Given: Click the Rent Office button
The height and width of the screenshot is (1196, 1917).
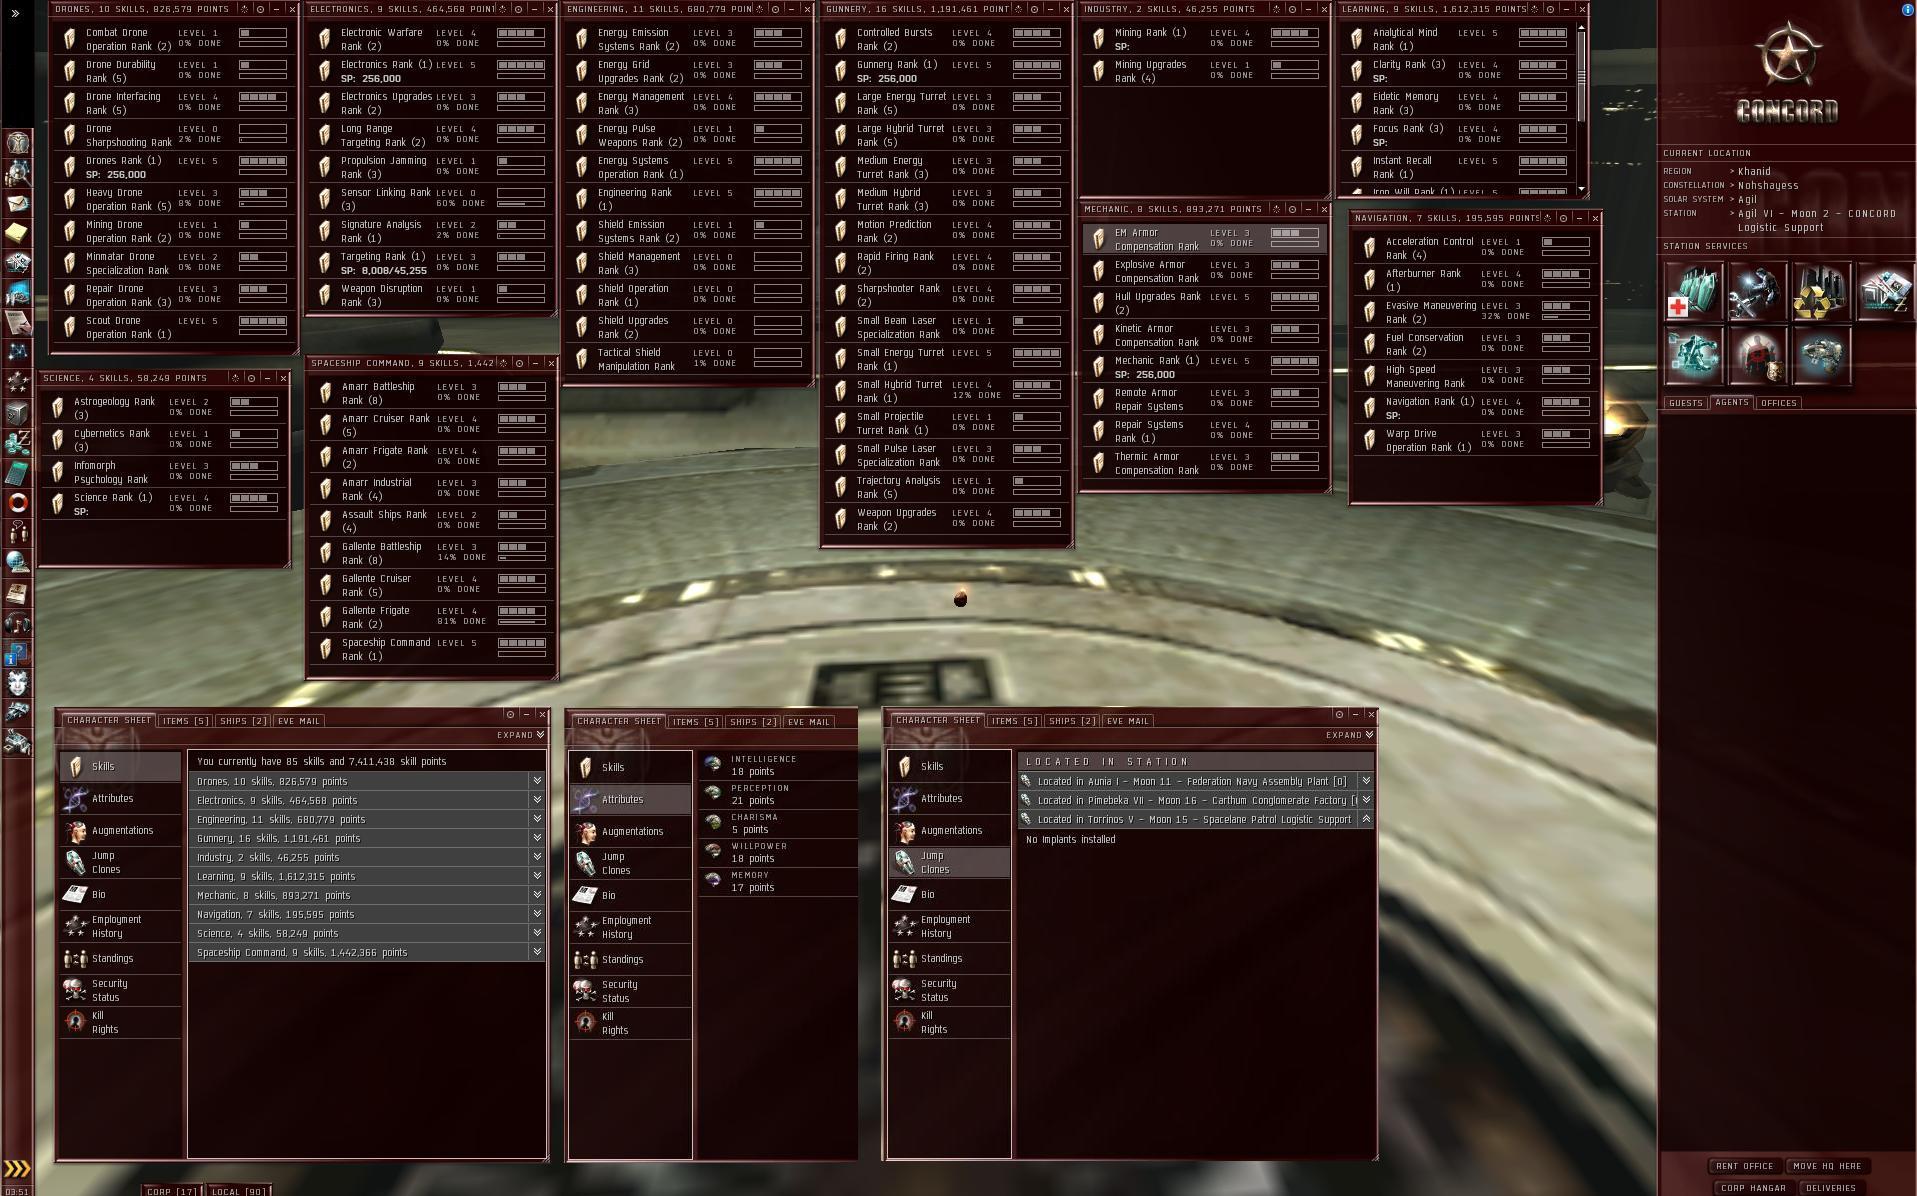Looking at the screenshot, I should [1744, 1166].
